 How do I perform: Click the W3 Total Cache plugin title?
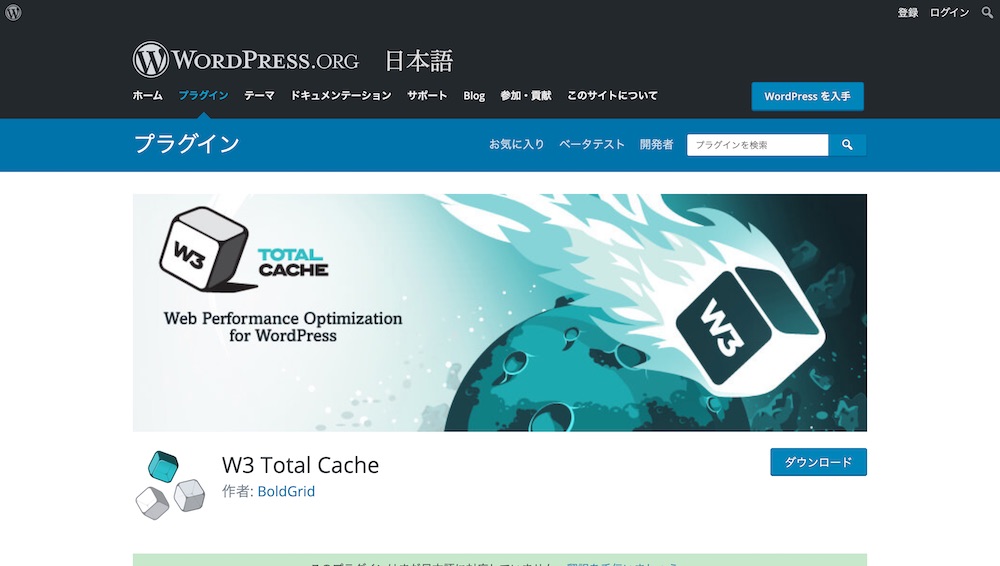[x=300, y=465]
